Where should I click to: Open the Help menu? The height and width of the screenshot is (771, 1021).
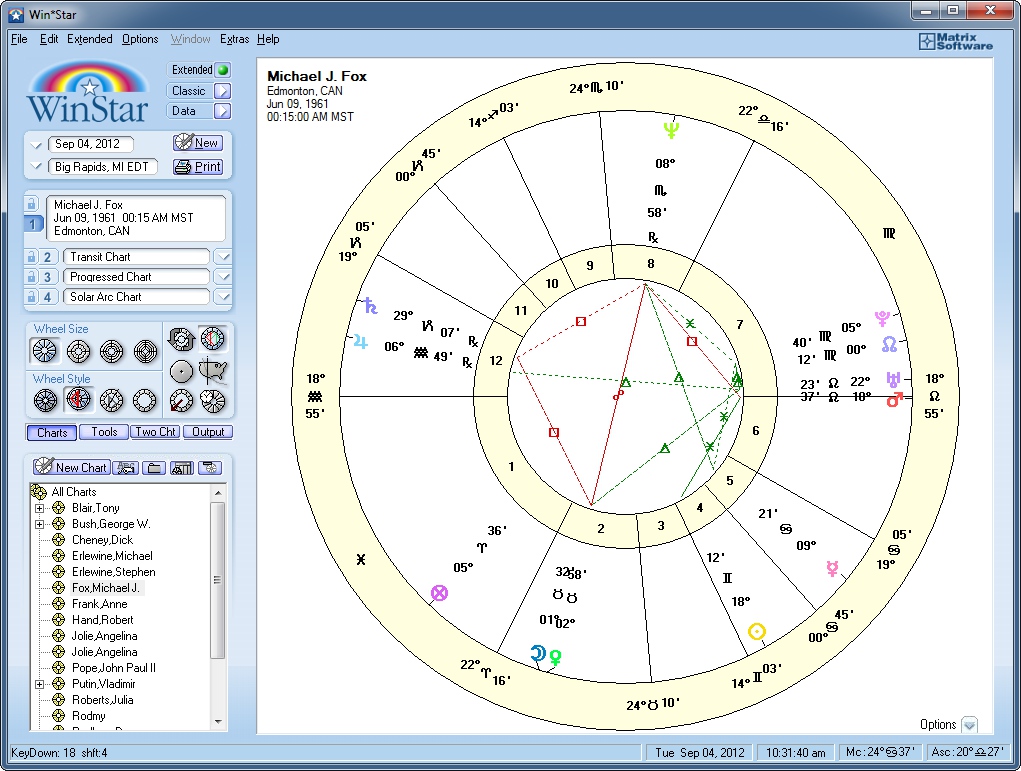tap(268, 39)
